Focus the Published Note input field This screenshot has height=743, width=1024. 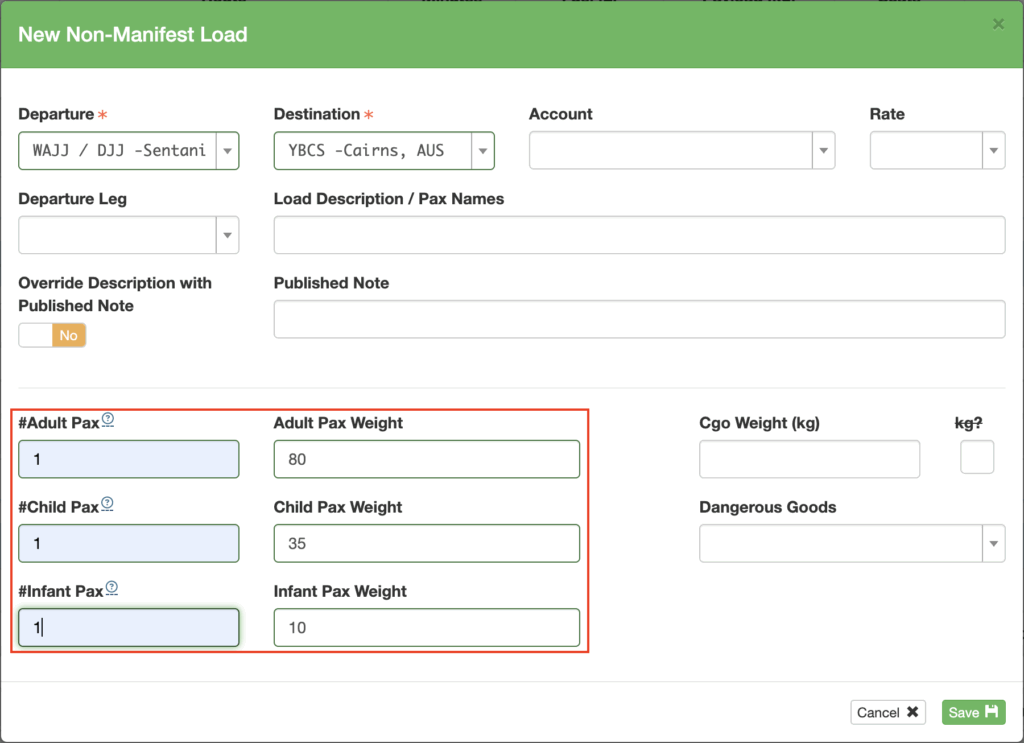[639, 319]
